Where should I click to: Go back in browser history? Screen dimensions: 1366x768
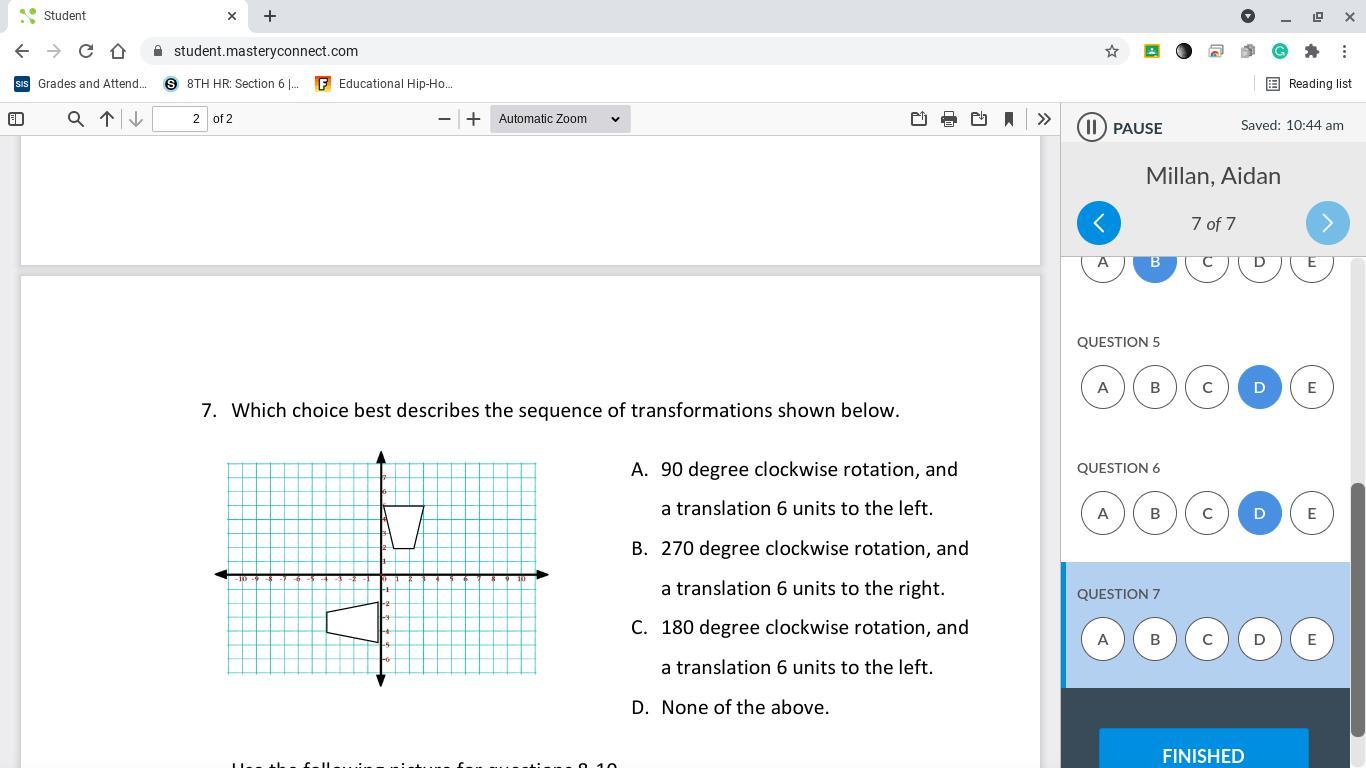[22, 51]
